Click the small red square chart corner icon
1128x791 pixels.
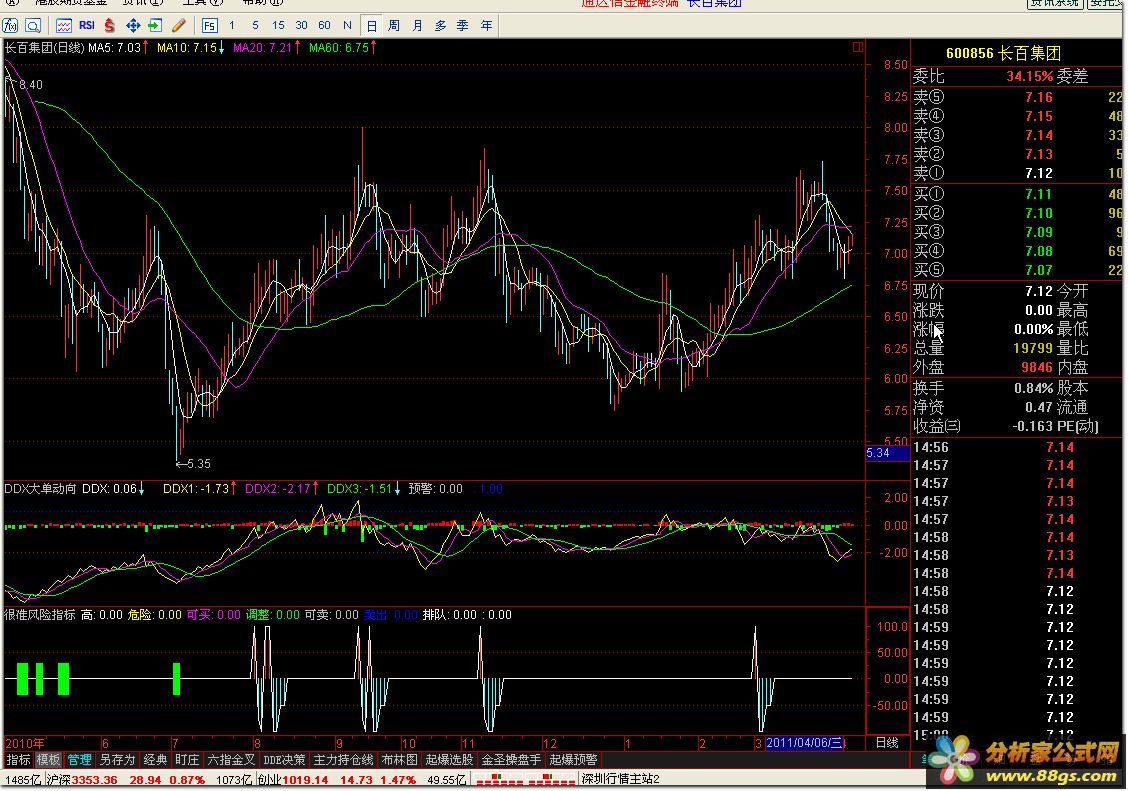(858, 47)
